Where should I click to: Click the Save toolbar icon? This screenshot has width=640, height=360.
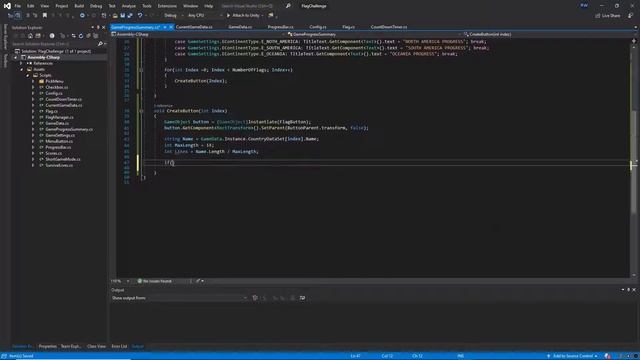[122, 16]
